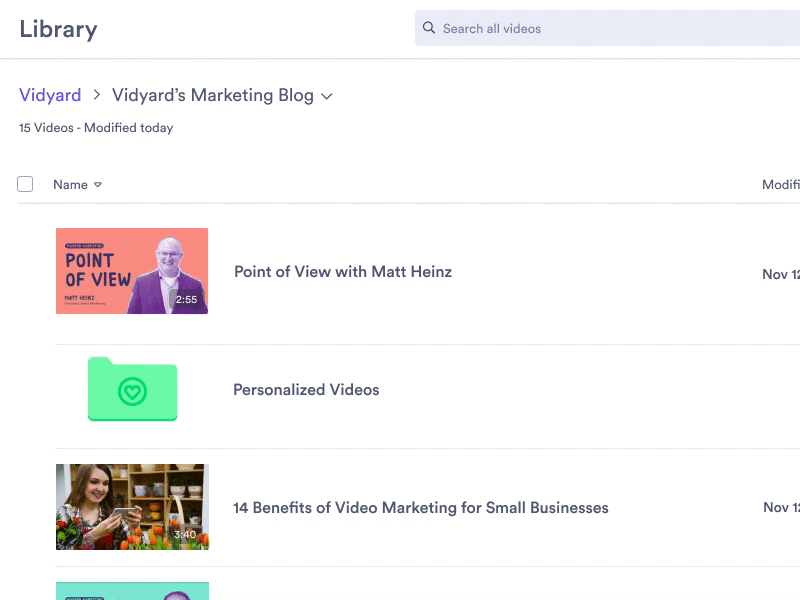This screenshot has height=600, width=800.
Task: Click the modified date on the Point of View row
Action: click(x=781, y=274)
